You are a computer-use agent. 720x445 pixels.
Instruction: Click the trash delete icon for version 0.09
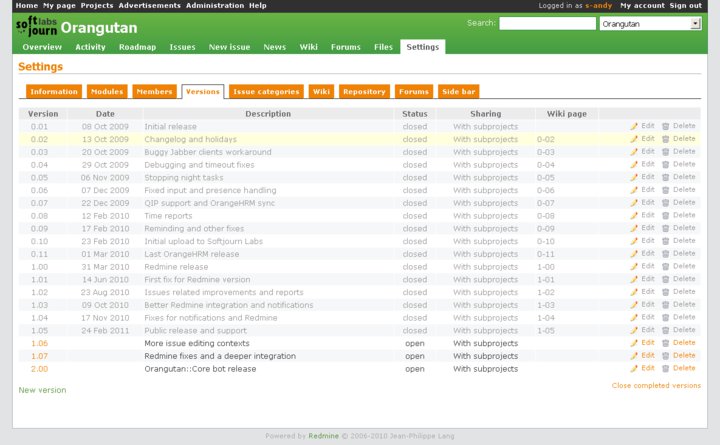[665, 228]
